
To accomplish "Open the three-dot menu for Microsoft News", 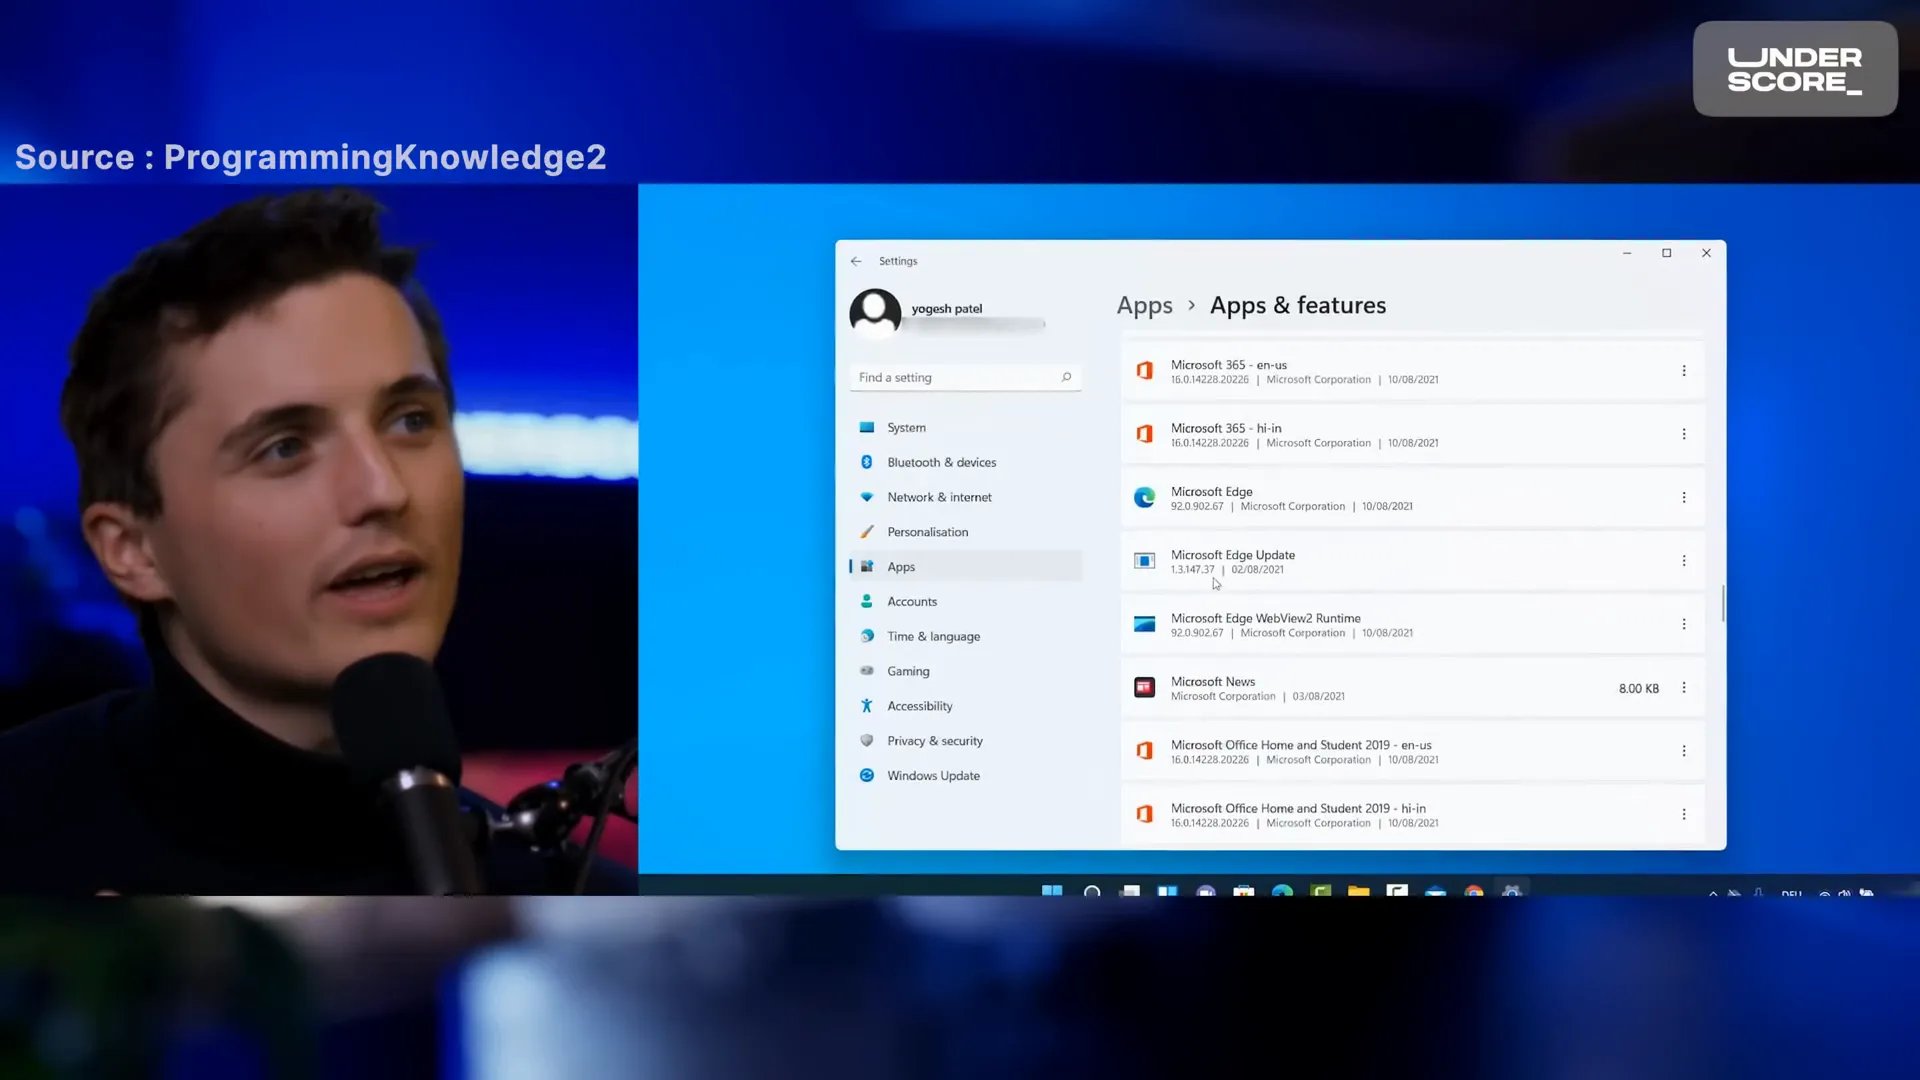I will click(x=1684, y=688).
